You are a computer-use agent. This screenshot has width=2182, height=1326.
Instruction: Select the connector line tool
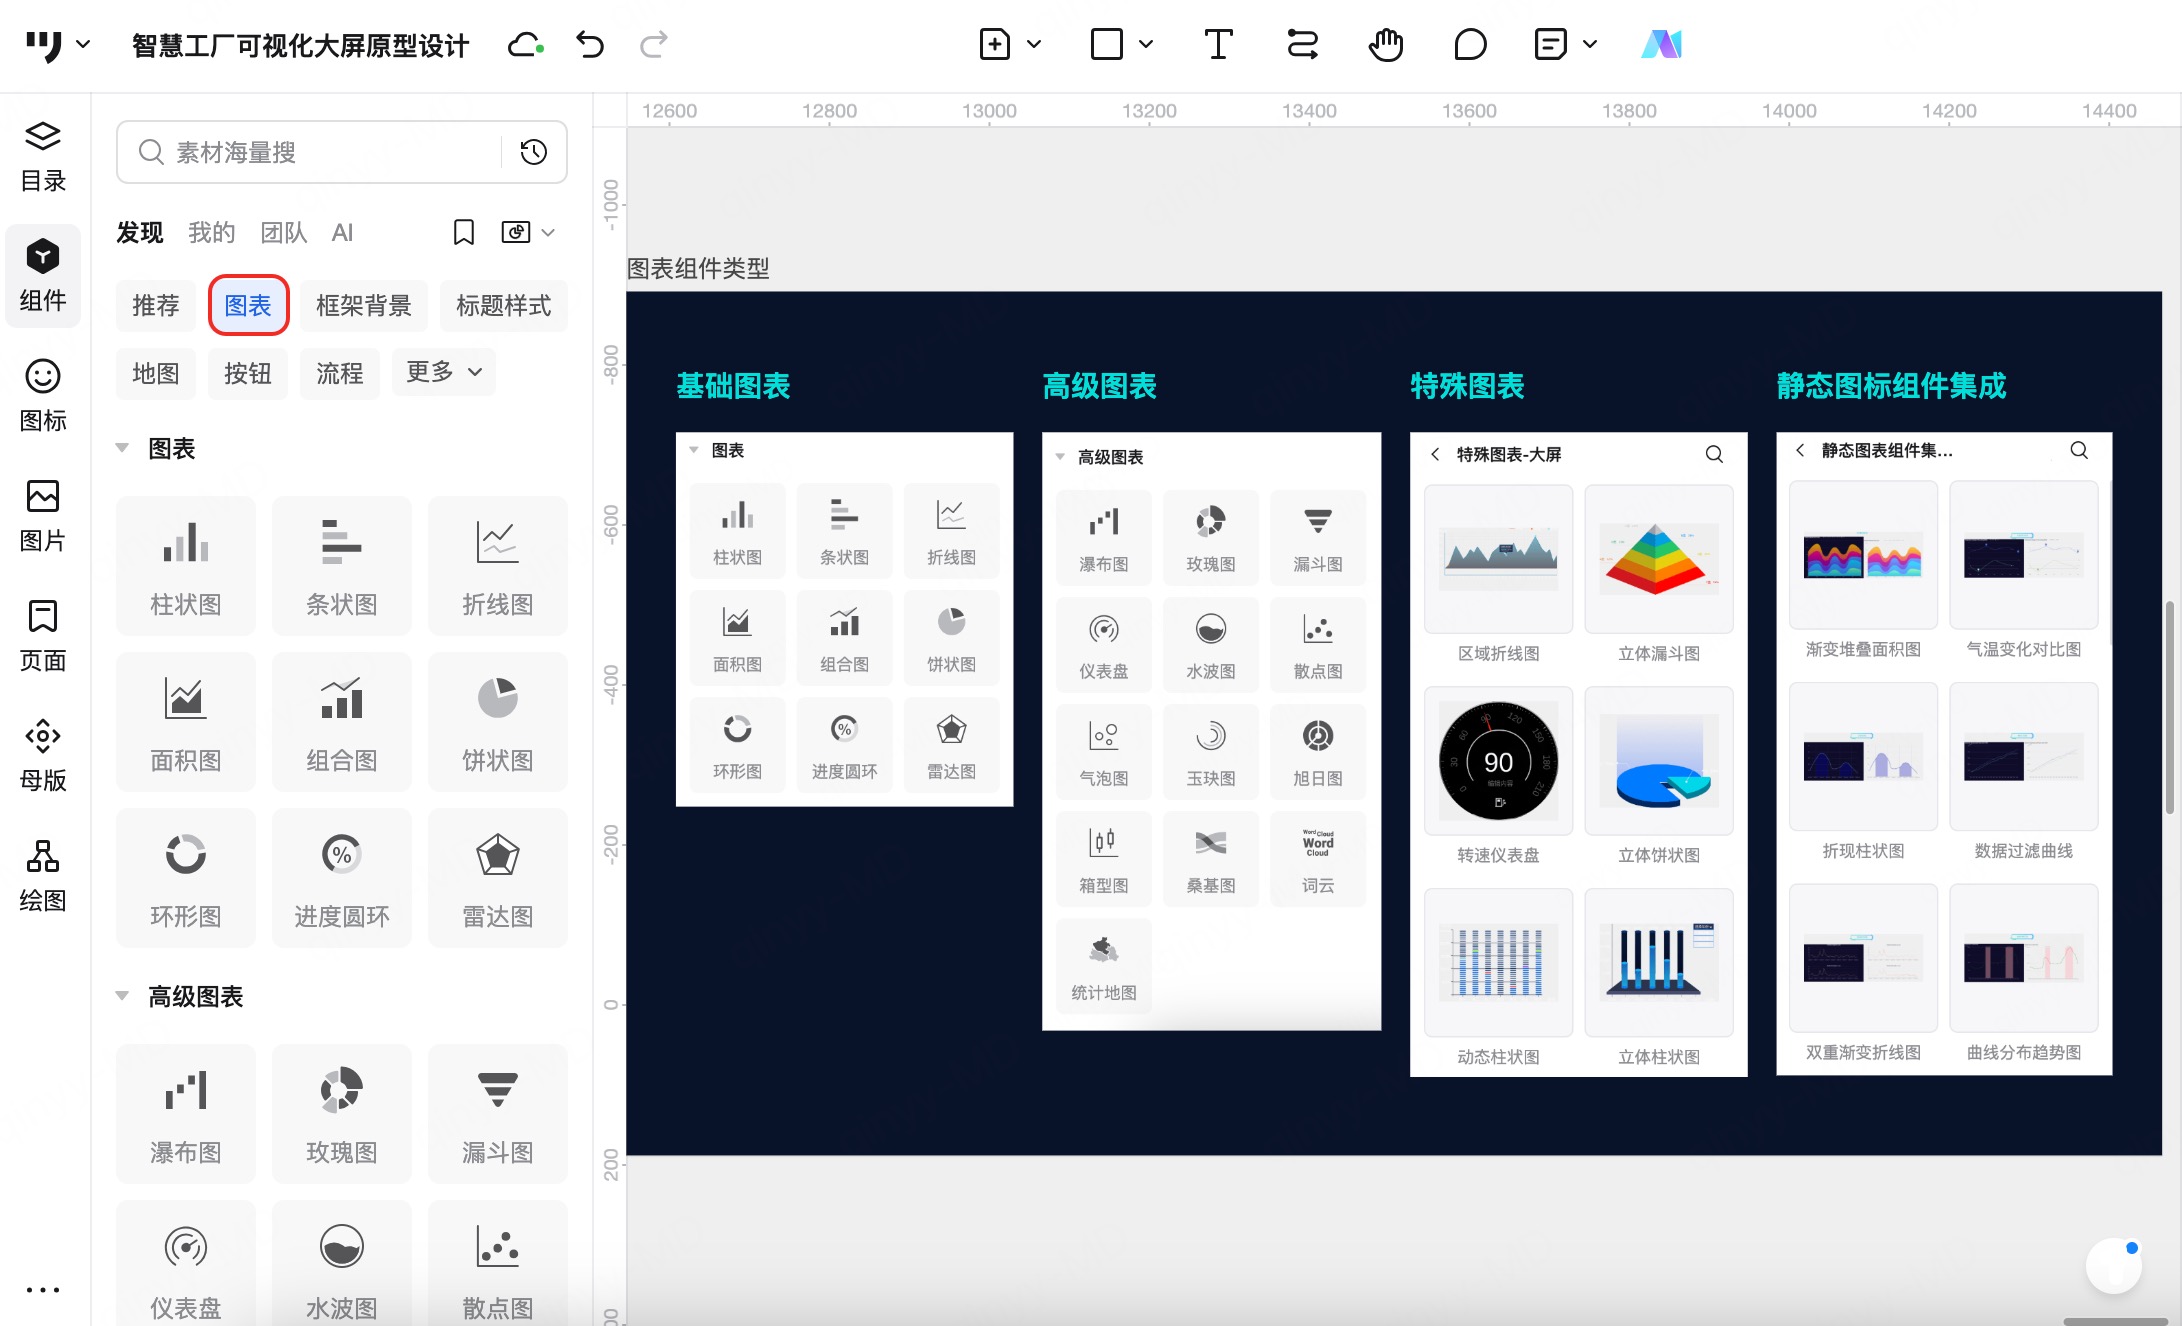pos(1301,45)
